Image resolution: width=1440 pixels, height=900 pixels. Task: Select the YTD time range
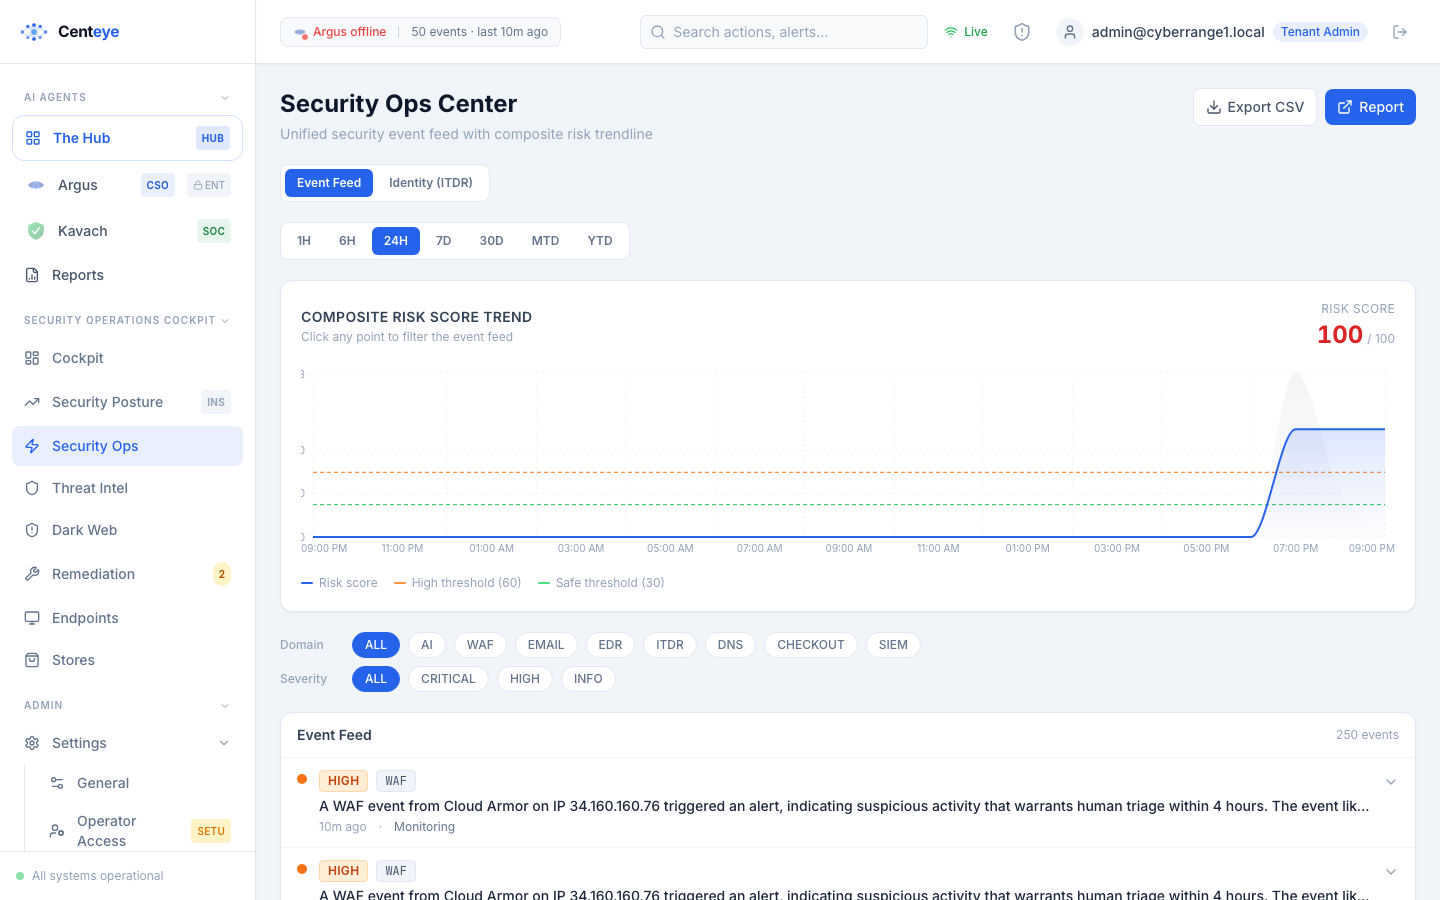600,241
